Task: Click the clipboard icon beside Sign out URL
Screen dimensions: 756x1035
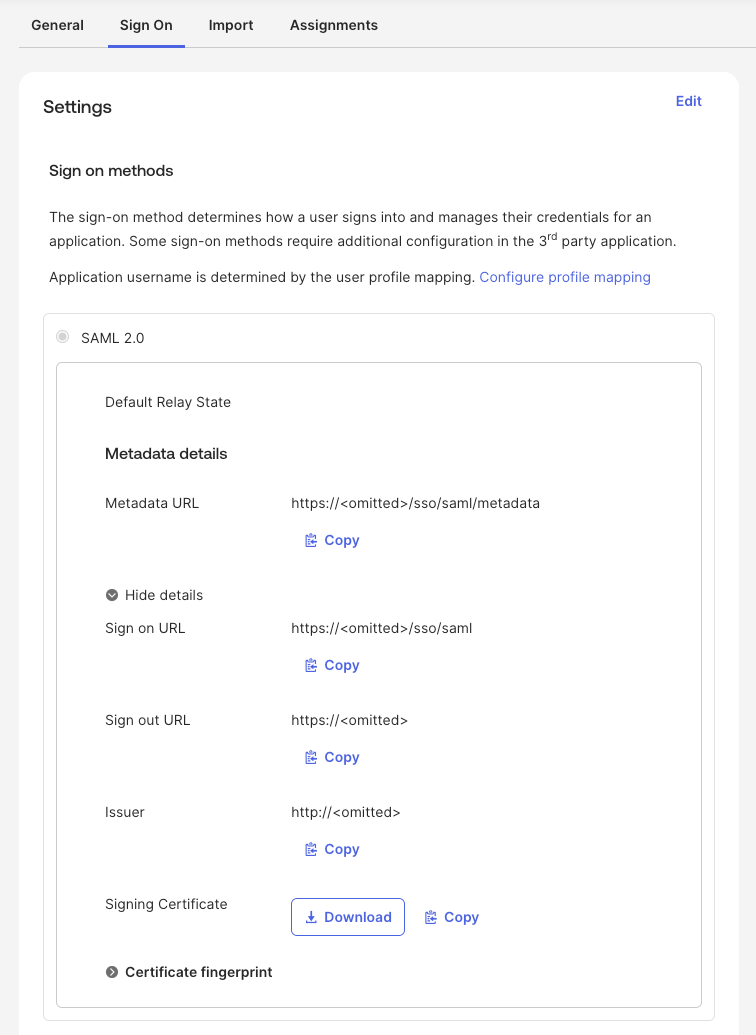Action: tap(311, 757)
